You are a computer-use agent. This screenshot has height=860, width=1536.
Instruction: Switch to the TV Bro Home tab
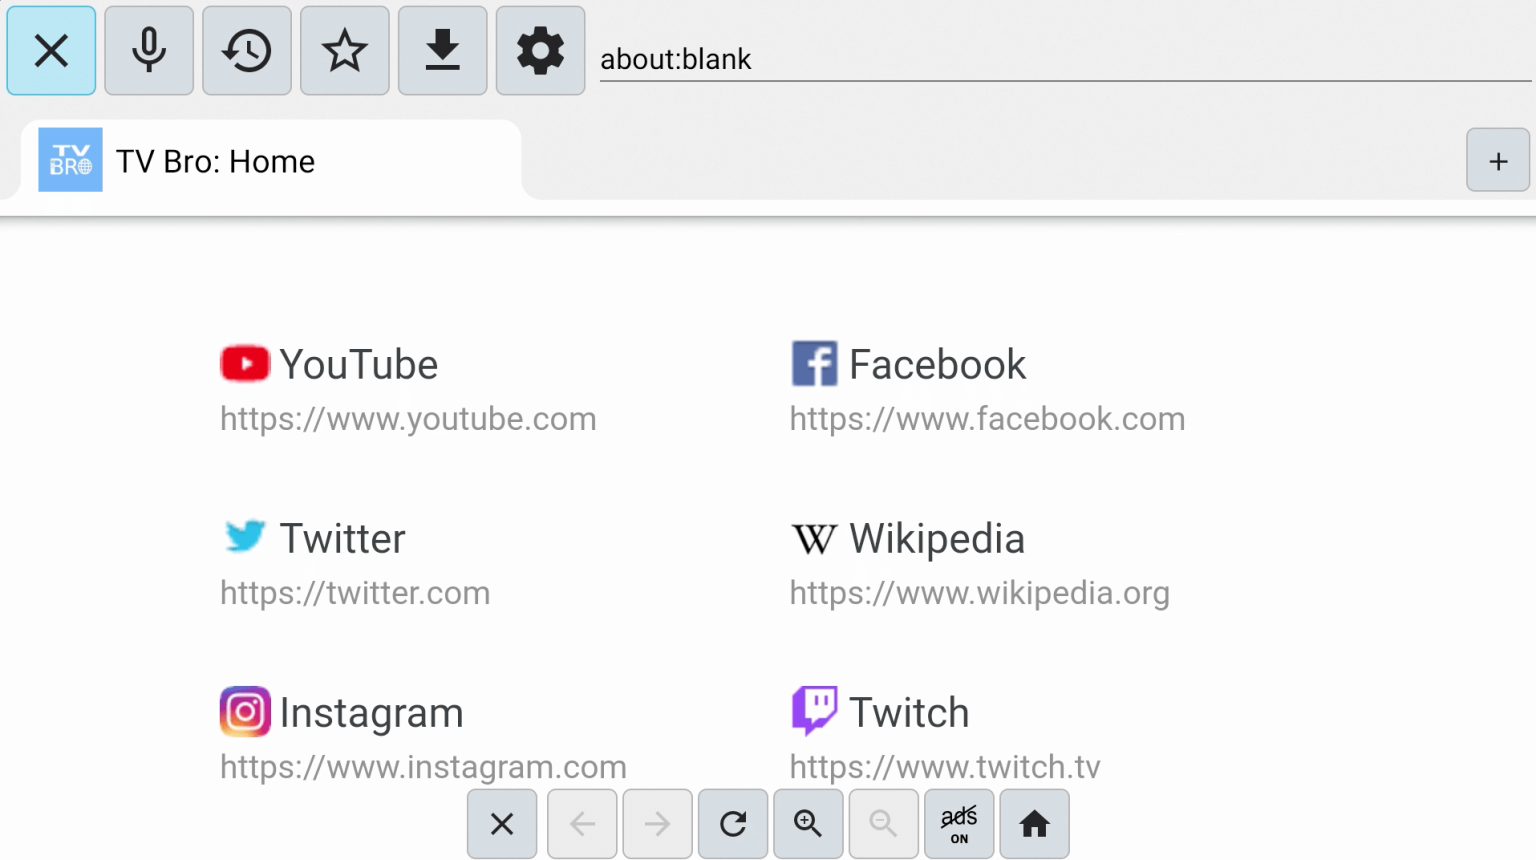pyautogui.click(x=215, y=160)
